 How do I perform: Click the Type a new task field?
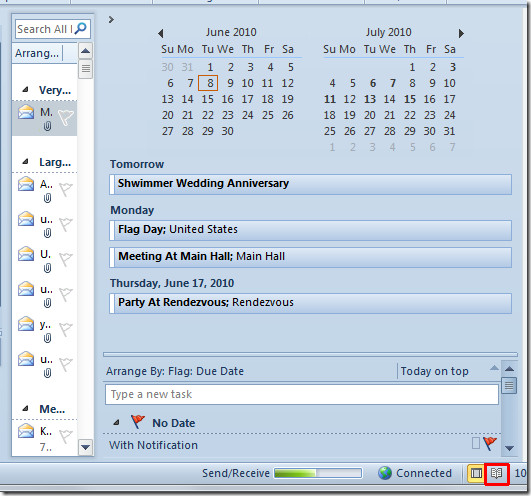pyautogui.click(x=302, y=394)
